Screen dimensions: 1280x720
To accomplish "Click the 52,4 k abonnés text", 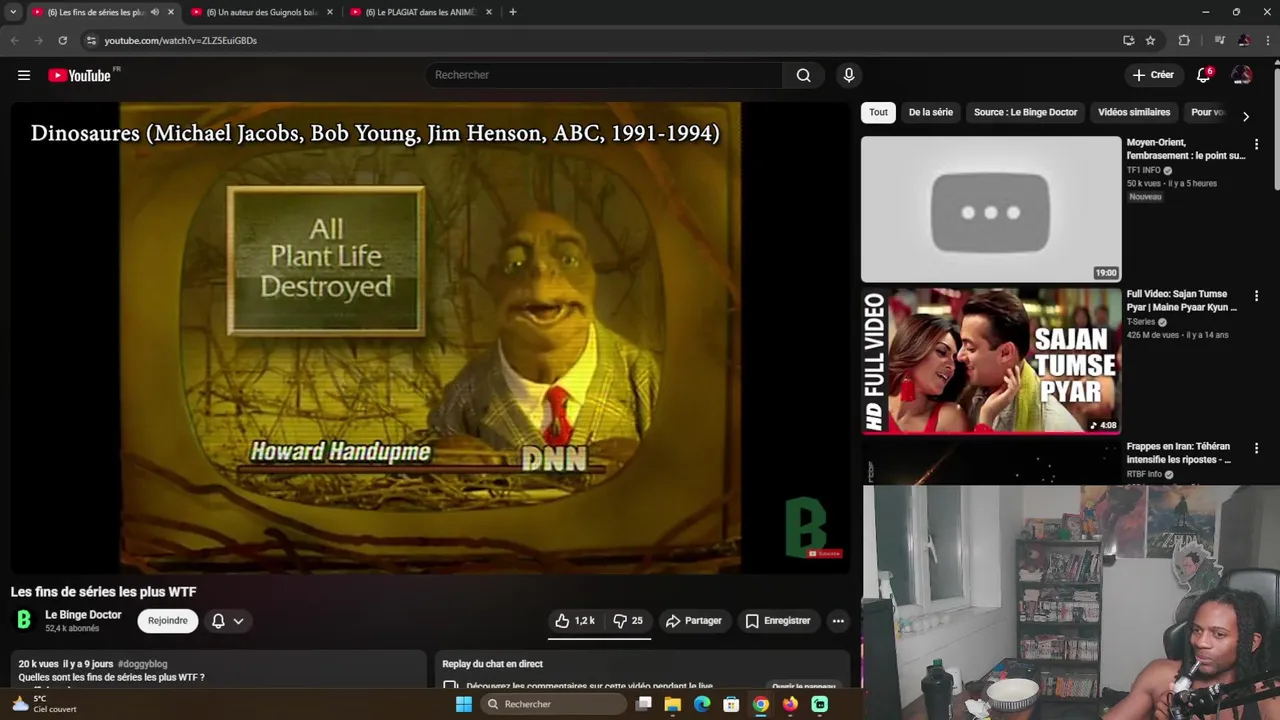I will pyautogui.click(x=72, y=629).
